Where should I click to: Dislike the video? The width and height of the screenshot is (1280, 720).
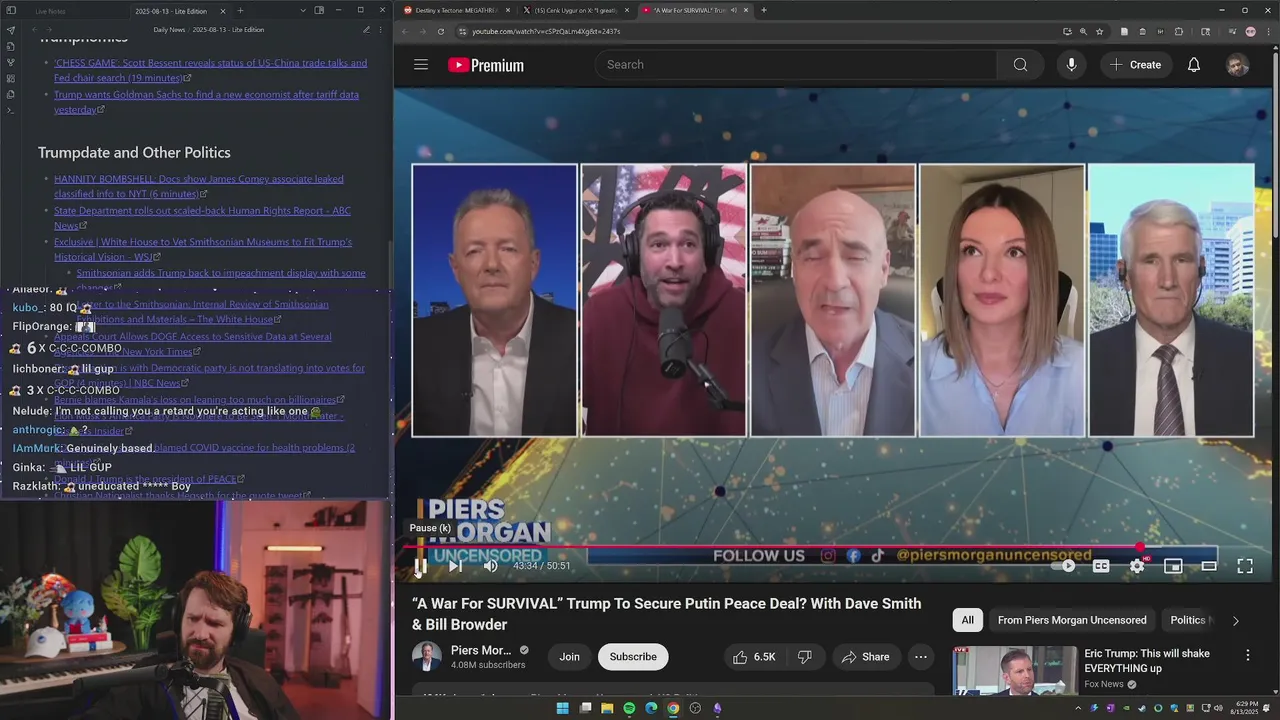pos(804,657)
